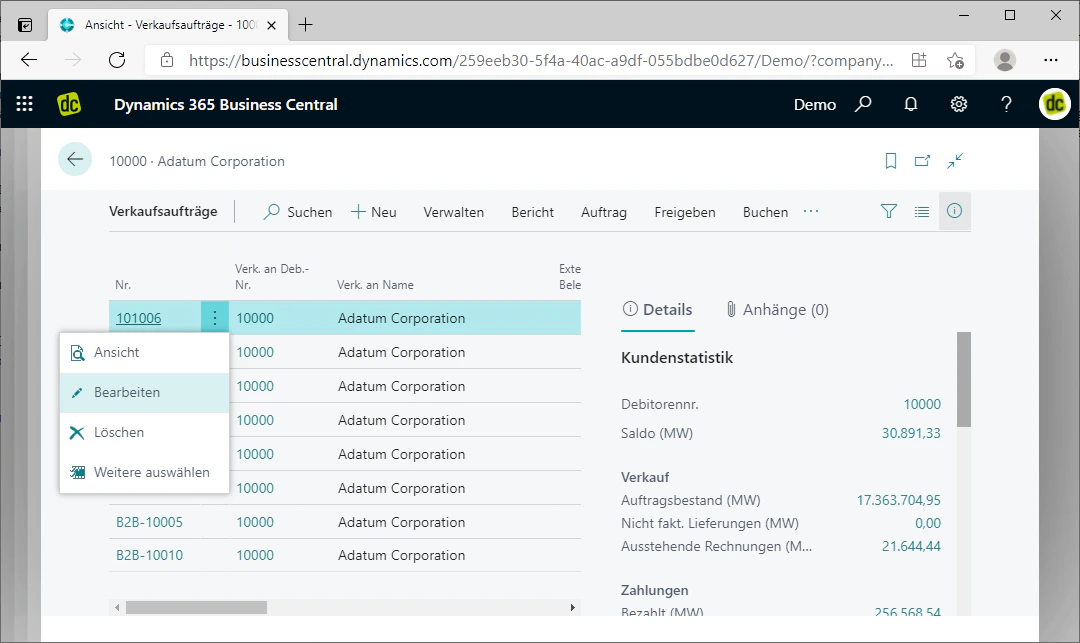Image resolution: width=1080 pixels, height=643 pixels.
Task: Open the dc user account avatar
Action: click(1055, 104)
